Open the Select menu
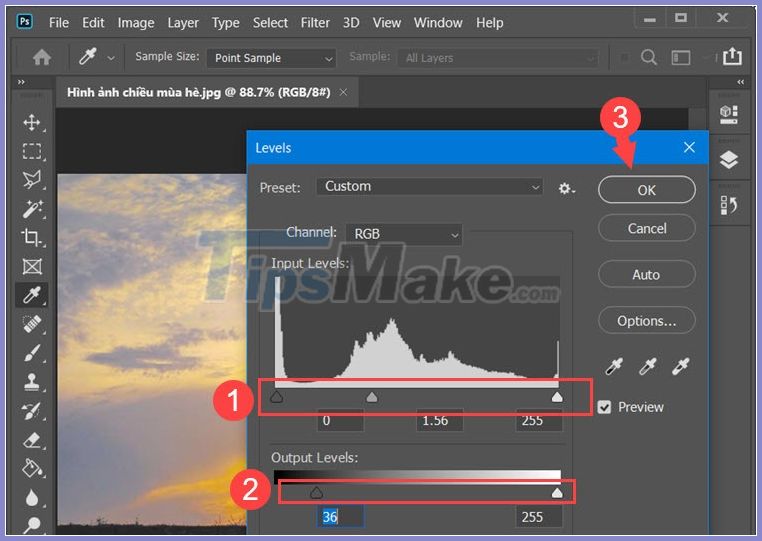Image resolution: width=762 pixels, height=541 pixels. pyautogui.click(x=270, y=23)
